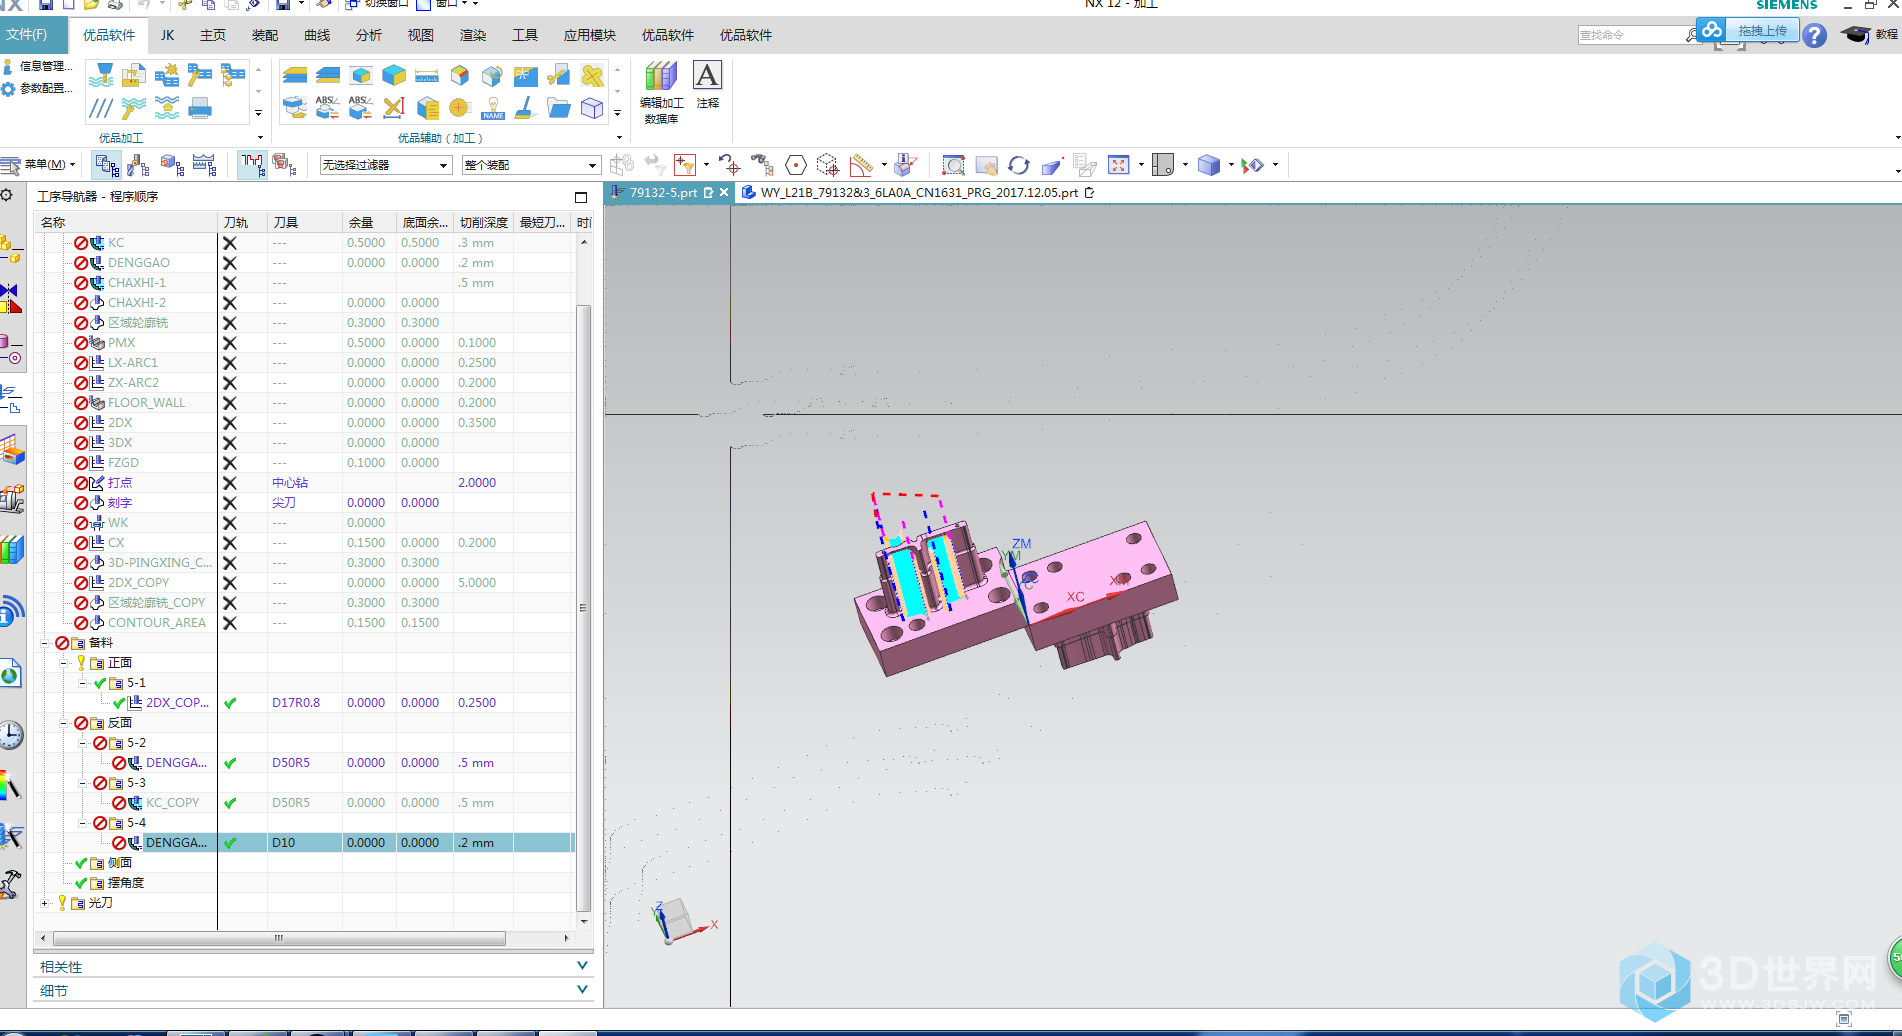Screen dimensions: 1902x1036
Task: Switch to the 主页 ribbon tab
Action: [x=213, y=35]
